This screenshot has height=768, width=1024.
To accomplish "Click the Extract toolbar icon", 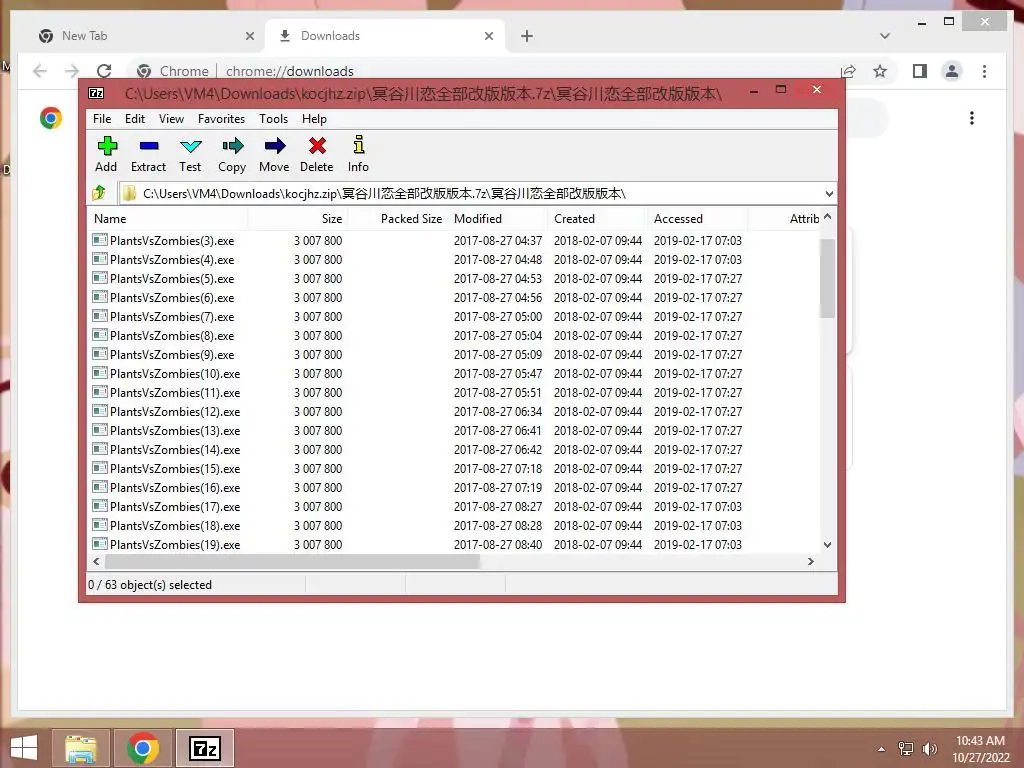I will [x=149, y=146].
